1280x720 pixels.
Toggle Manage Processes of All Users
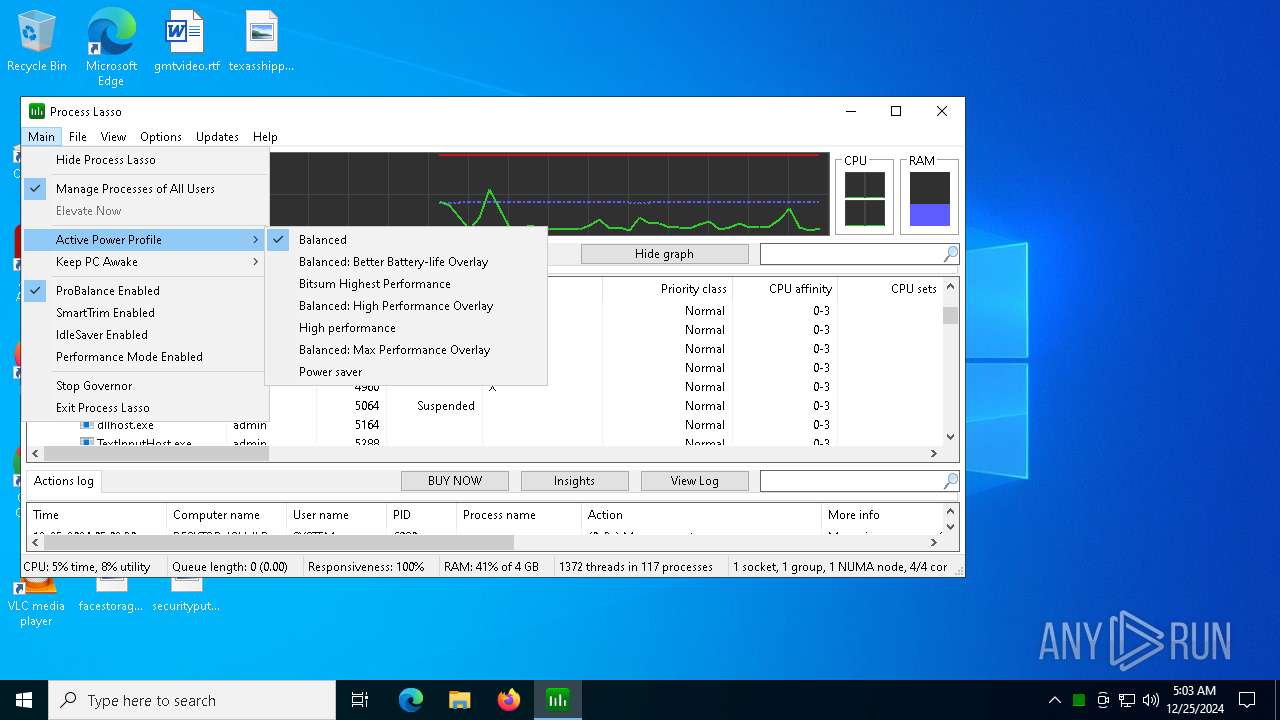(x=146, y=189)
